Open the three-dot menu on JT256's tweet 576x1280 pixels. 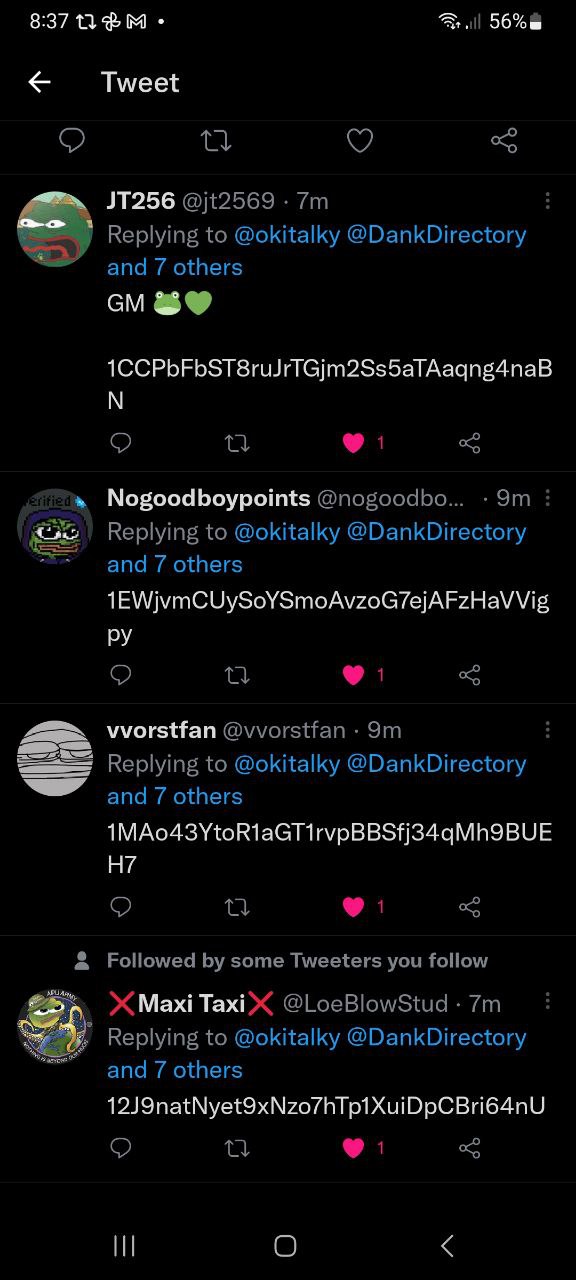click(x=547, y=201)
